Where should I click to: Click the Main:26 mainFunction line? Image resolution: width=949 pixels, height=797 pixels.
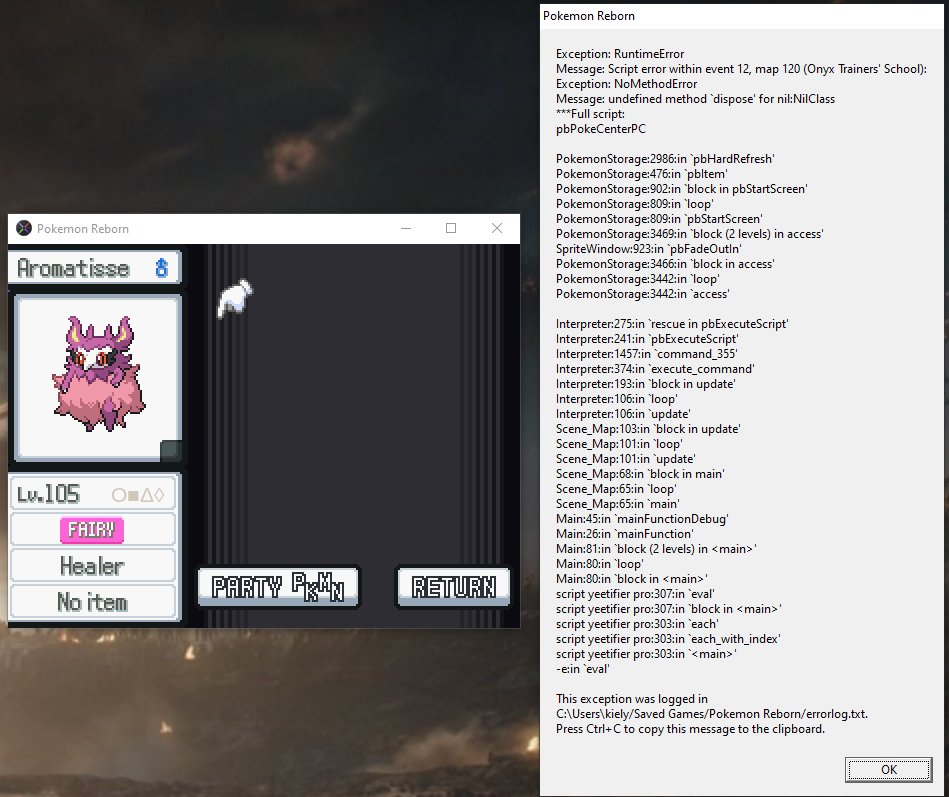coord(625,534)
